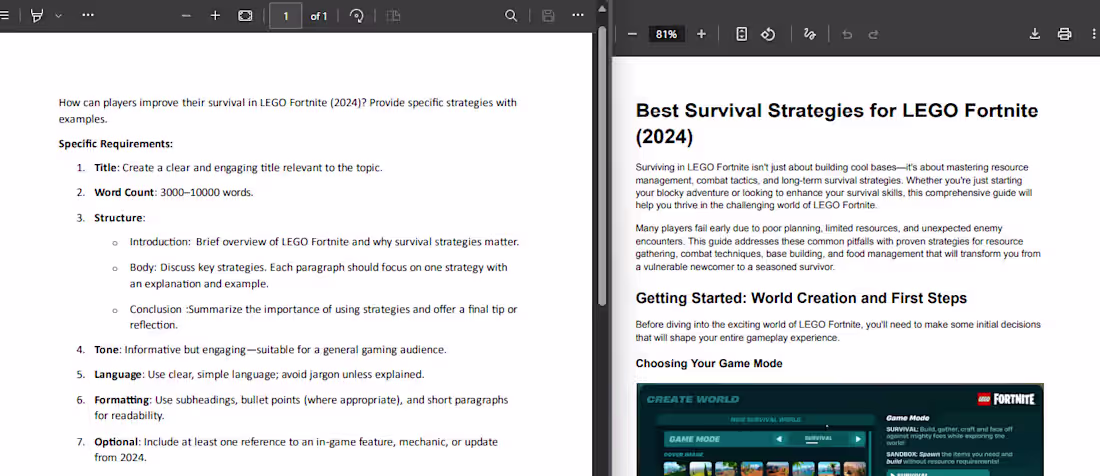Click the page number field showing 1
Screen dimensions: 1100x476
286,15
